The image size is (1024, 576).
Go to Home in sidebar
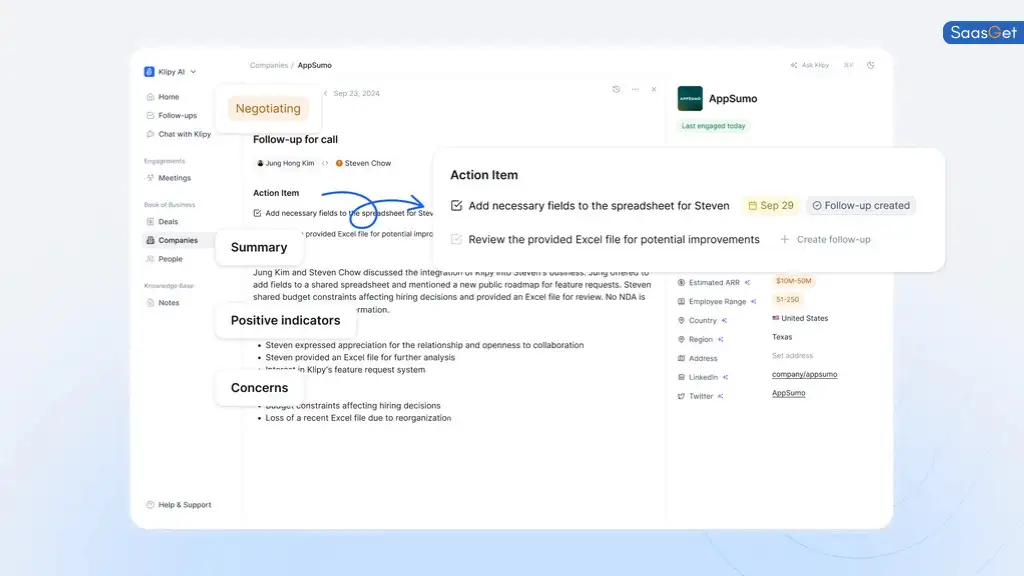(x=168, y=97)
